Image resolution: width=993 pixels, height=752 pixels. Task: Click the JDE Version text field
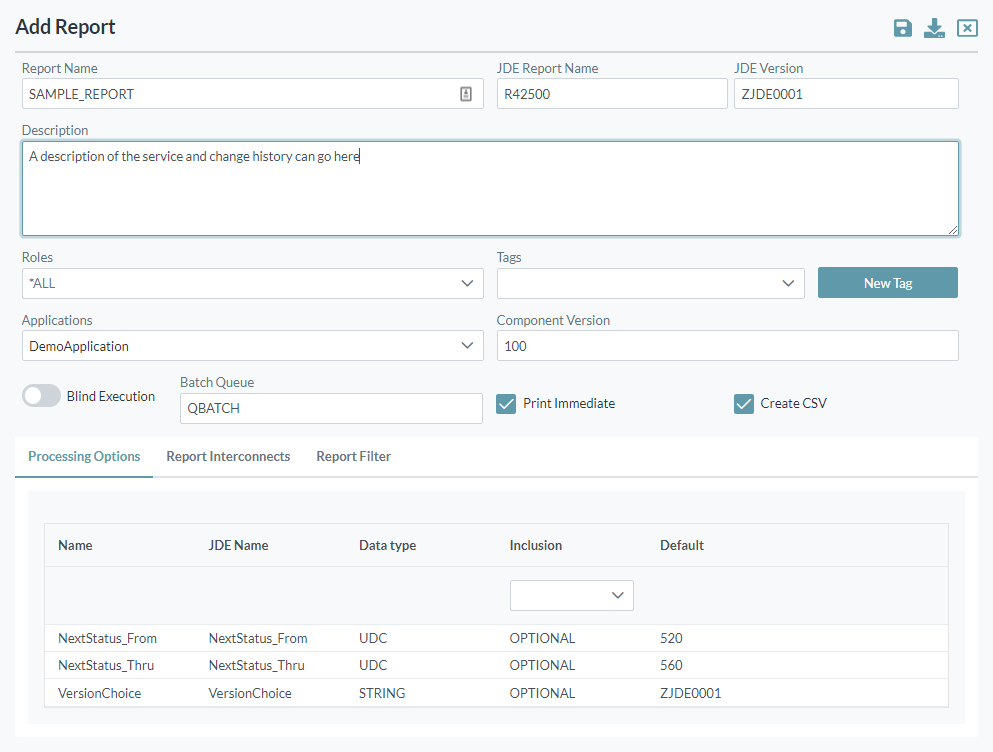point(846,94)
